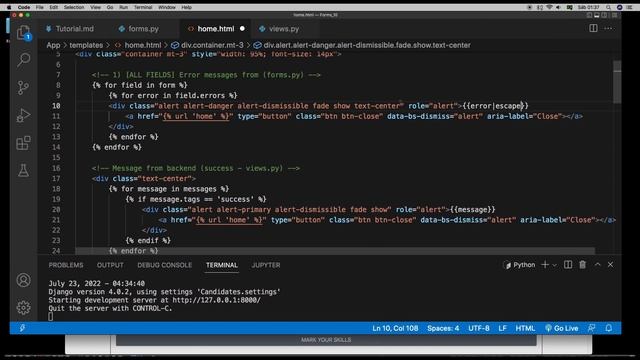Open the Go menu
The height and width of the screenshot is (360, 640).
pos(110,7)
